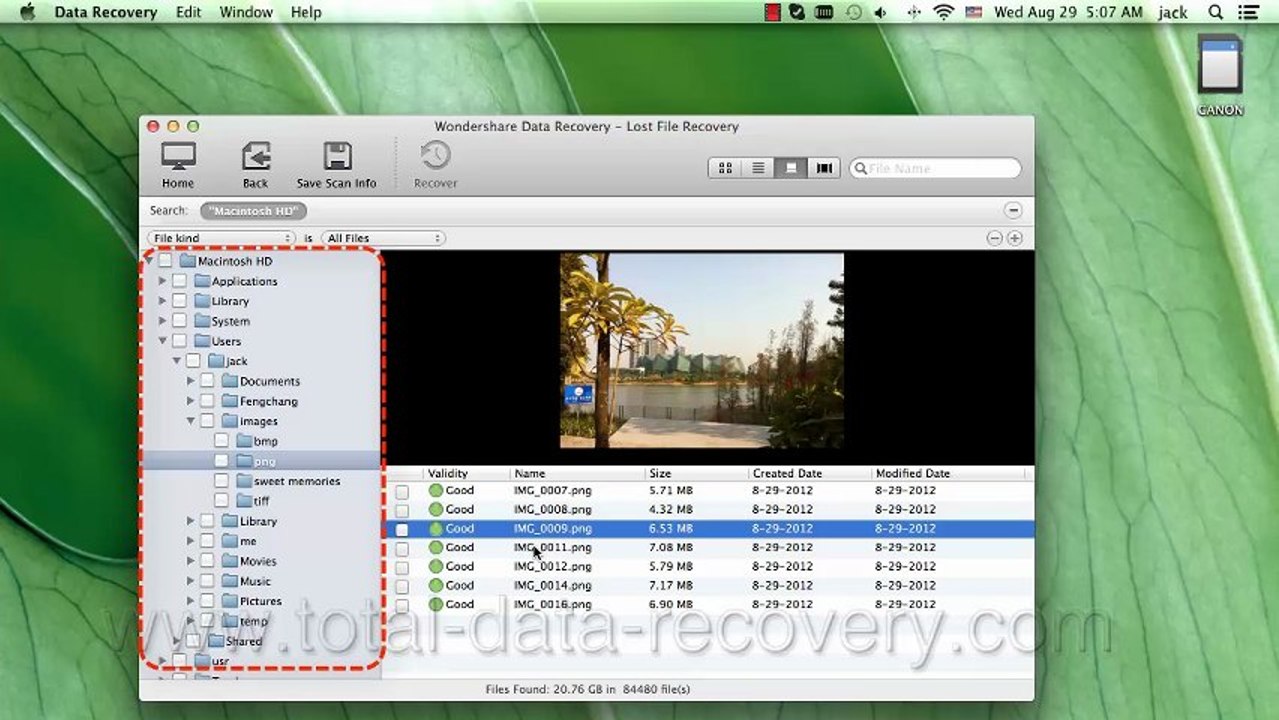Expand the System folder
Viewport: 1279px width, 720px height.
point(162,321)
